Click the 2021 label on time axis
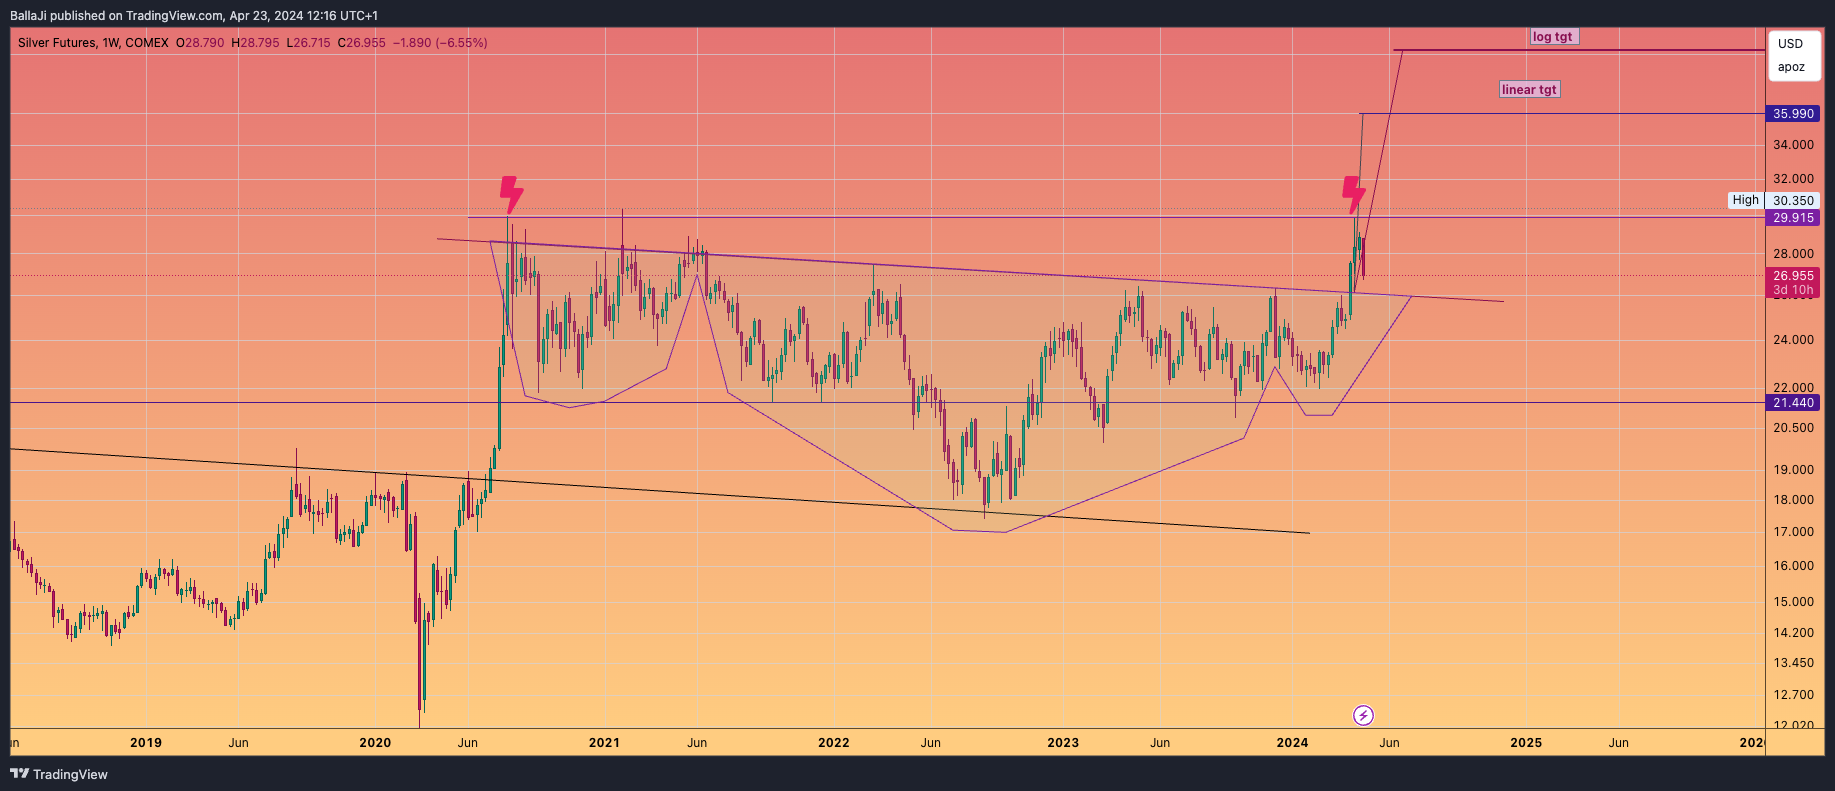This screenshot has height=791, width=1835. (x=604, y=743)
